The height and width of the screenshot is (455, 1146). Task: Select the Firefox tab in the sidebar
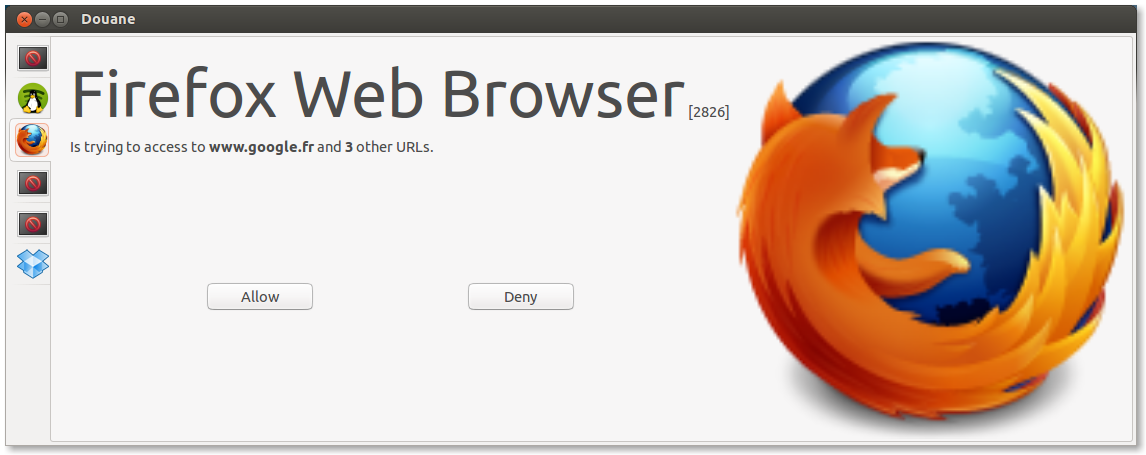click(32, 139)
